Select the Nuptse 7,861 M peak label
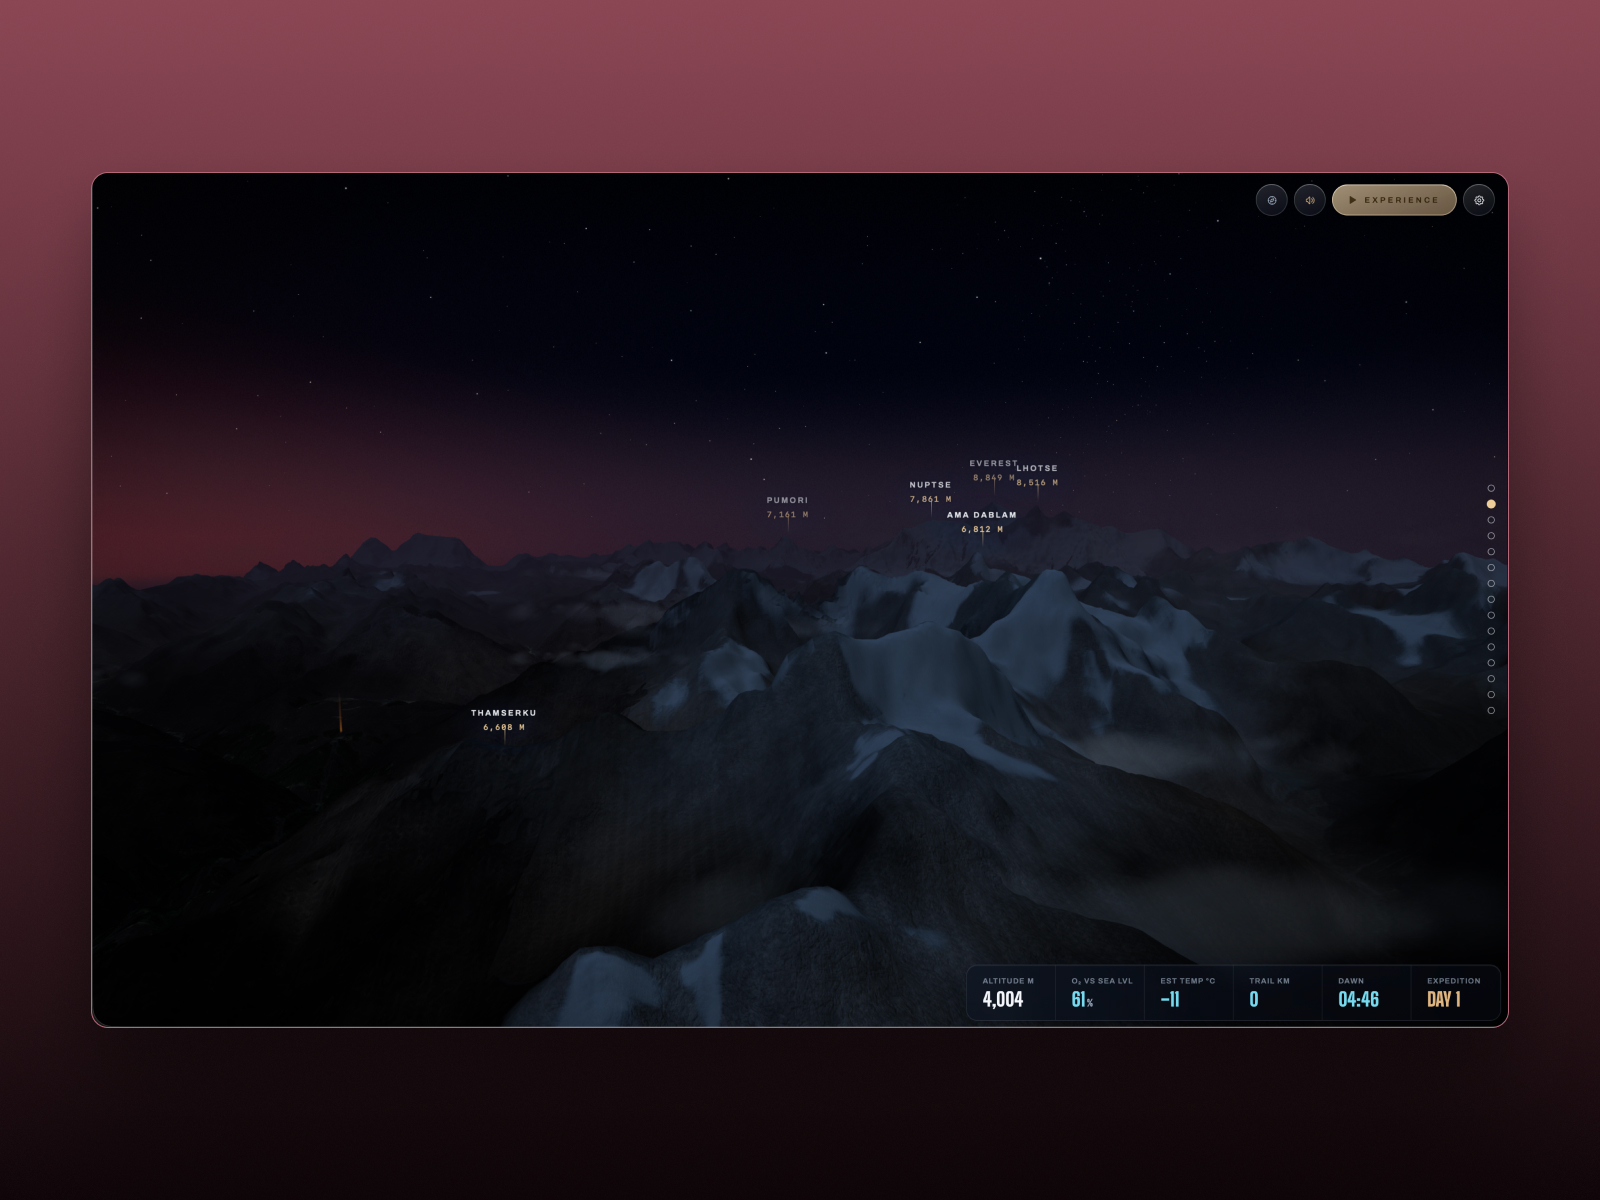 coord(930,492)
